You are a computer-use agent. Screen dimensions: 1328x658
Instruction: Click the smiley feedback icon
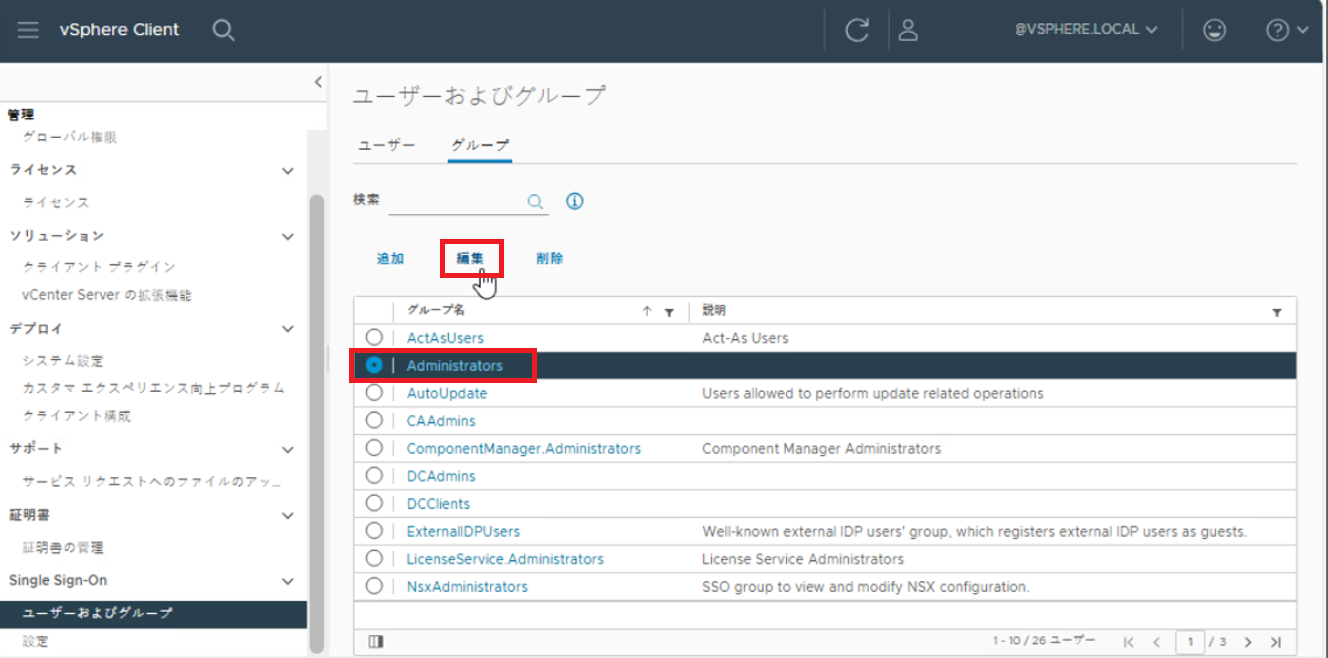pos(1215,30)
